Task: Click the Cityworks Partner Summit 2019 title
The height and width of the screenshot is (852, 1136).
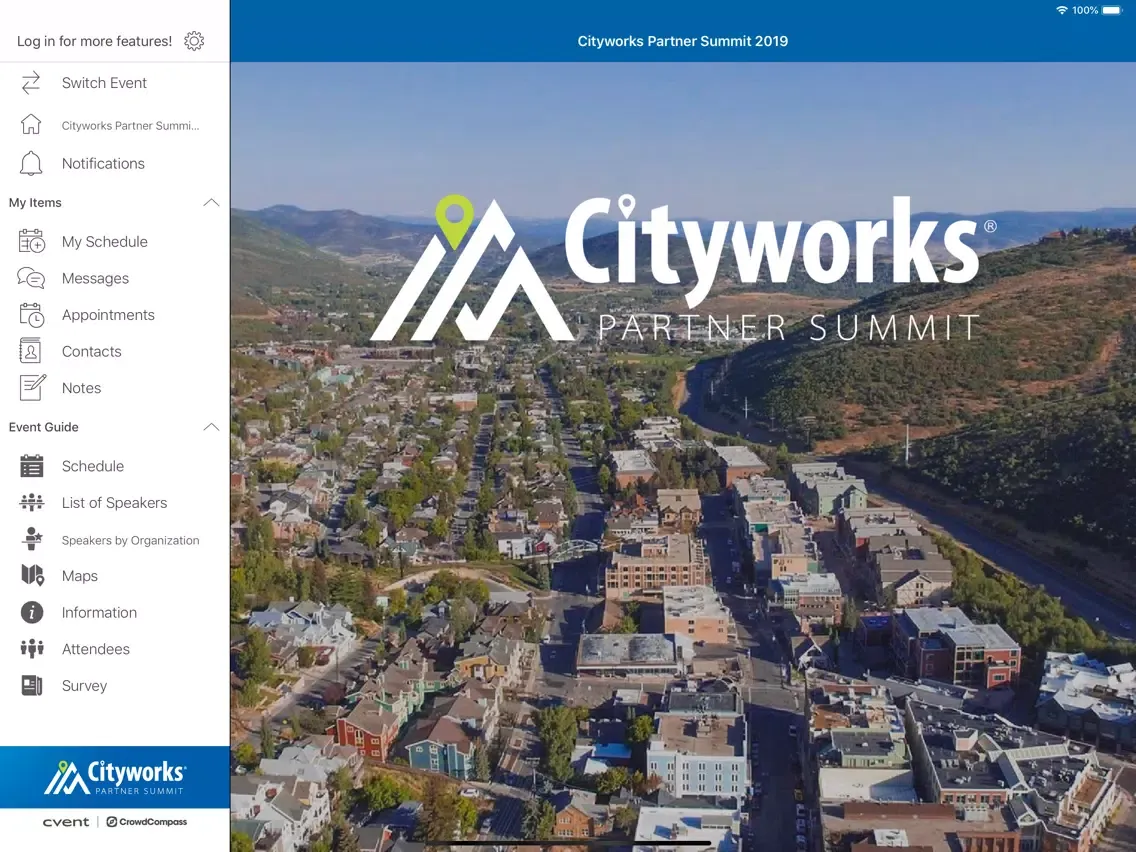Action: (x=682, y=41)
